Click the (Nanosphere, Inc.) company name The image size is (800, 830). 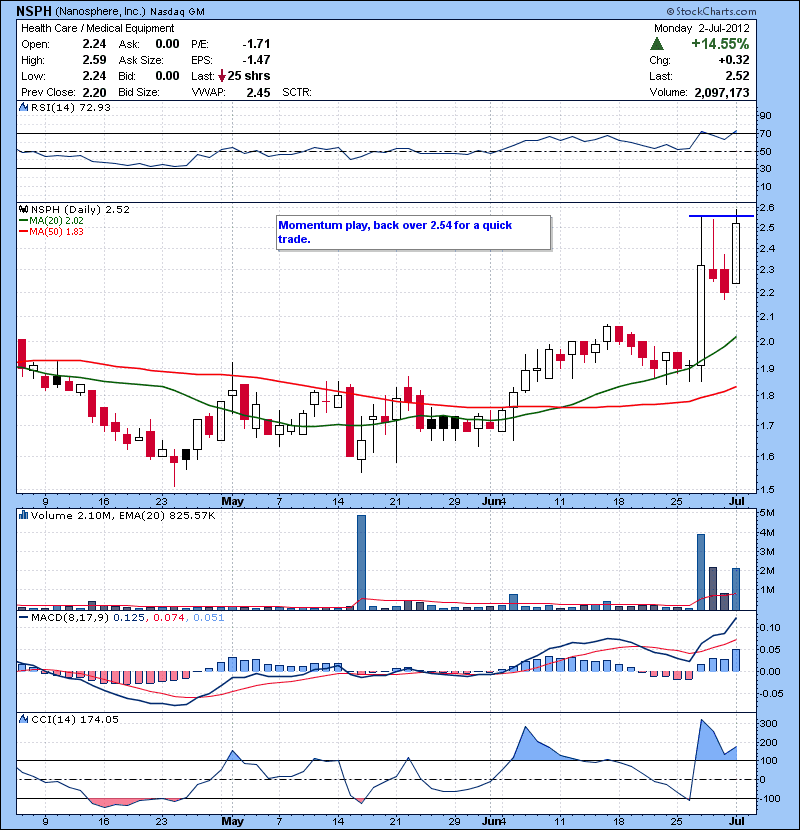coord(100,11)
